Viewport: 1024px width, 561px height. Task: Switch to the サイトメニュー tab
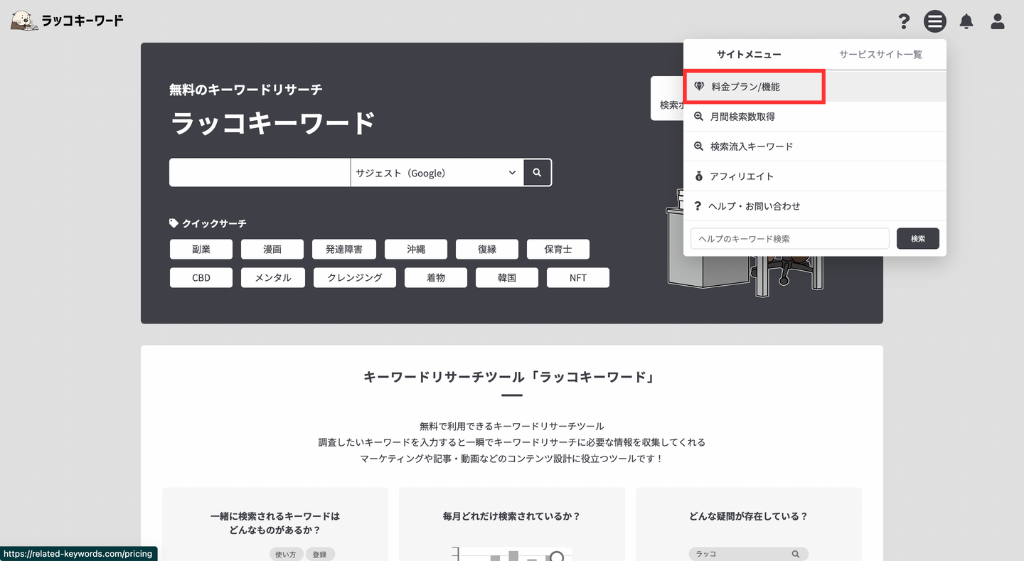(x=748, y=54)
